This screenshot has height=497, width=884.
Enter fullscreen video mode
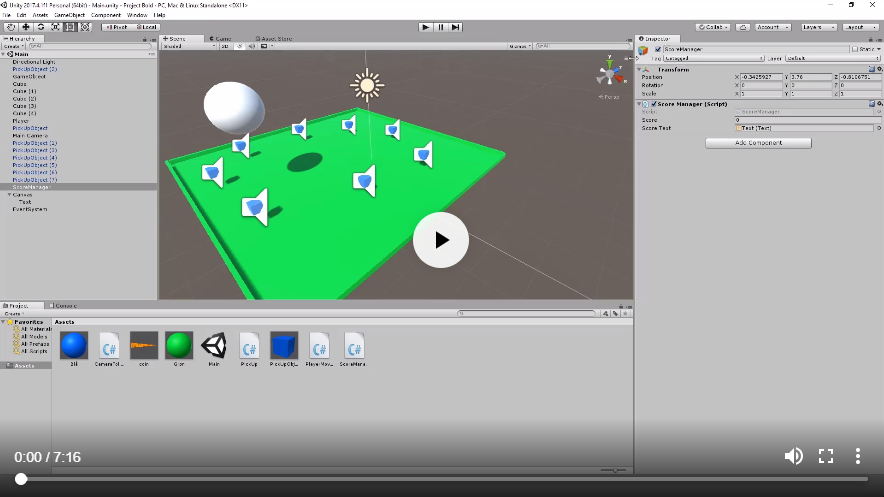tap(826, 456)
